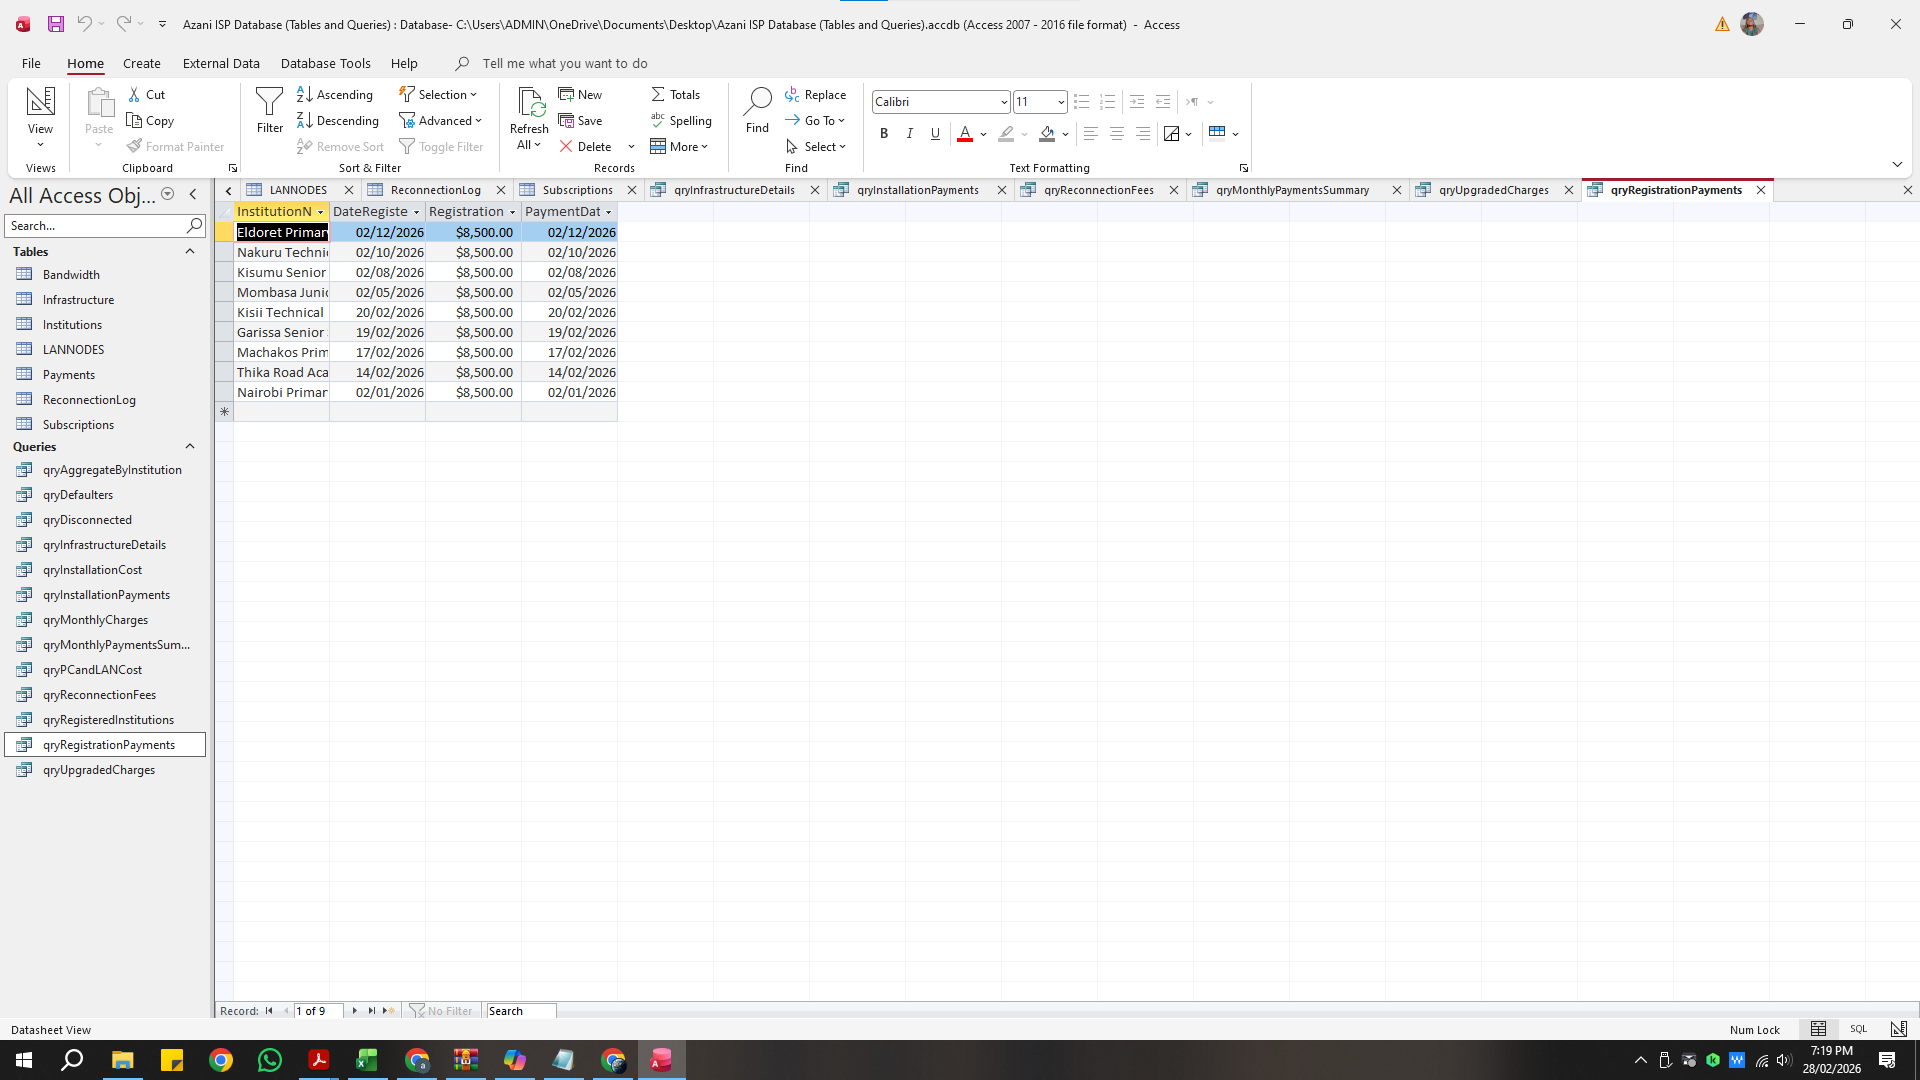Viewport: 1920px width, 1080px height.
Task: Click the record Search box at bottom
Action: [520, 1011]
